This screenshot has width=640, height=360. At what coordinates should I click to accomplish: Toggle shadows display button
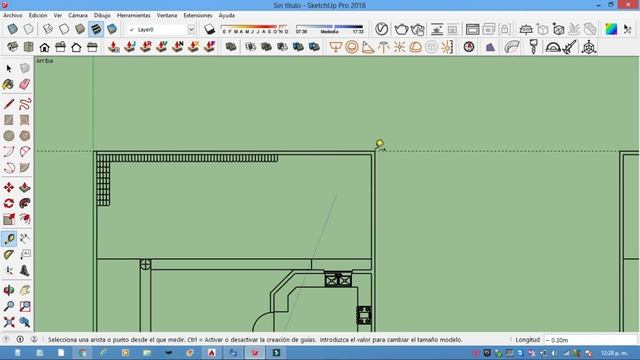pyautogui.click(x=209, y=29)
